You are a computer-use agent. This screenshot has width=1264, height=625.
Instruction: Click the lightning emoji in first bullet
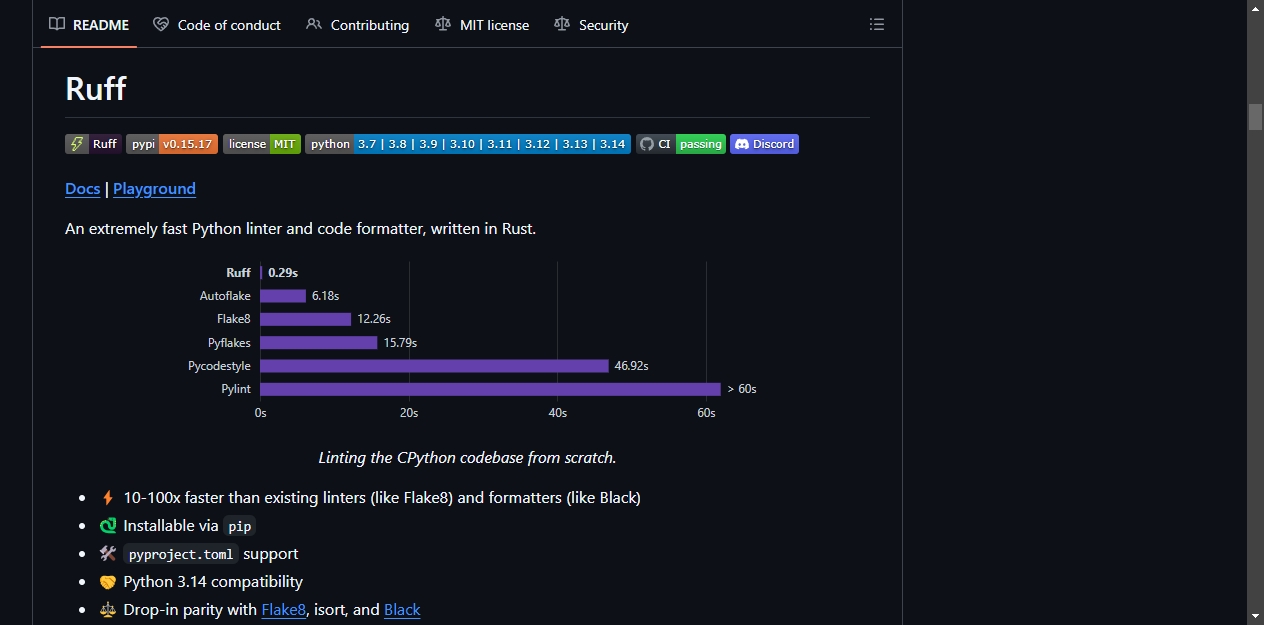point(108,497)
